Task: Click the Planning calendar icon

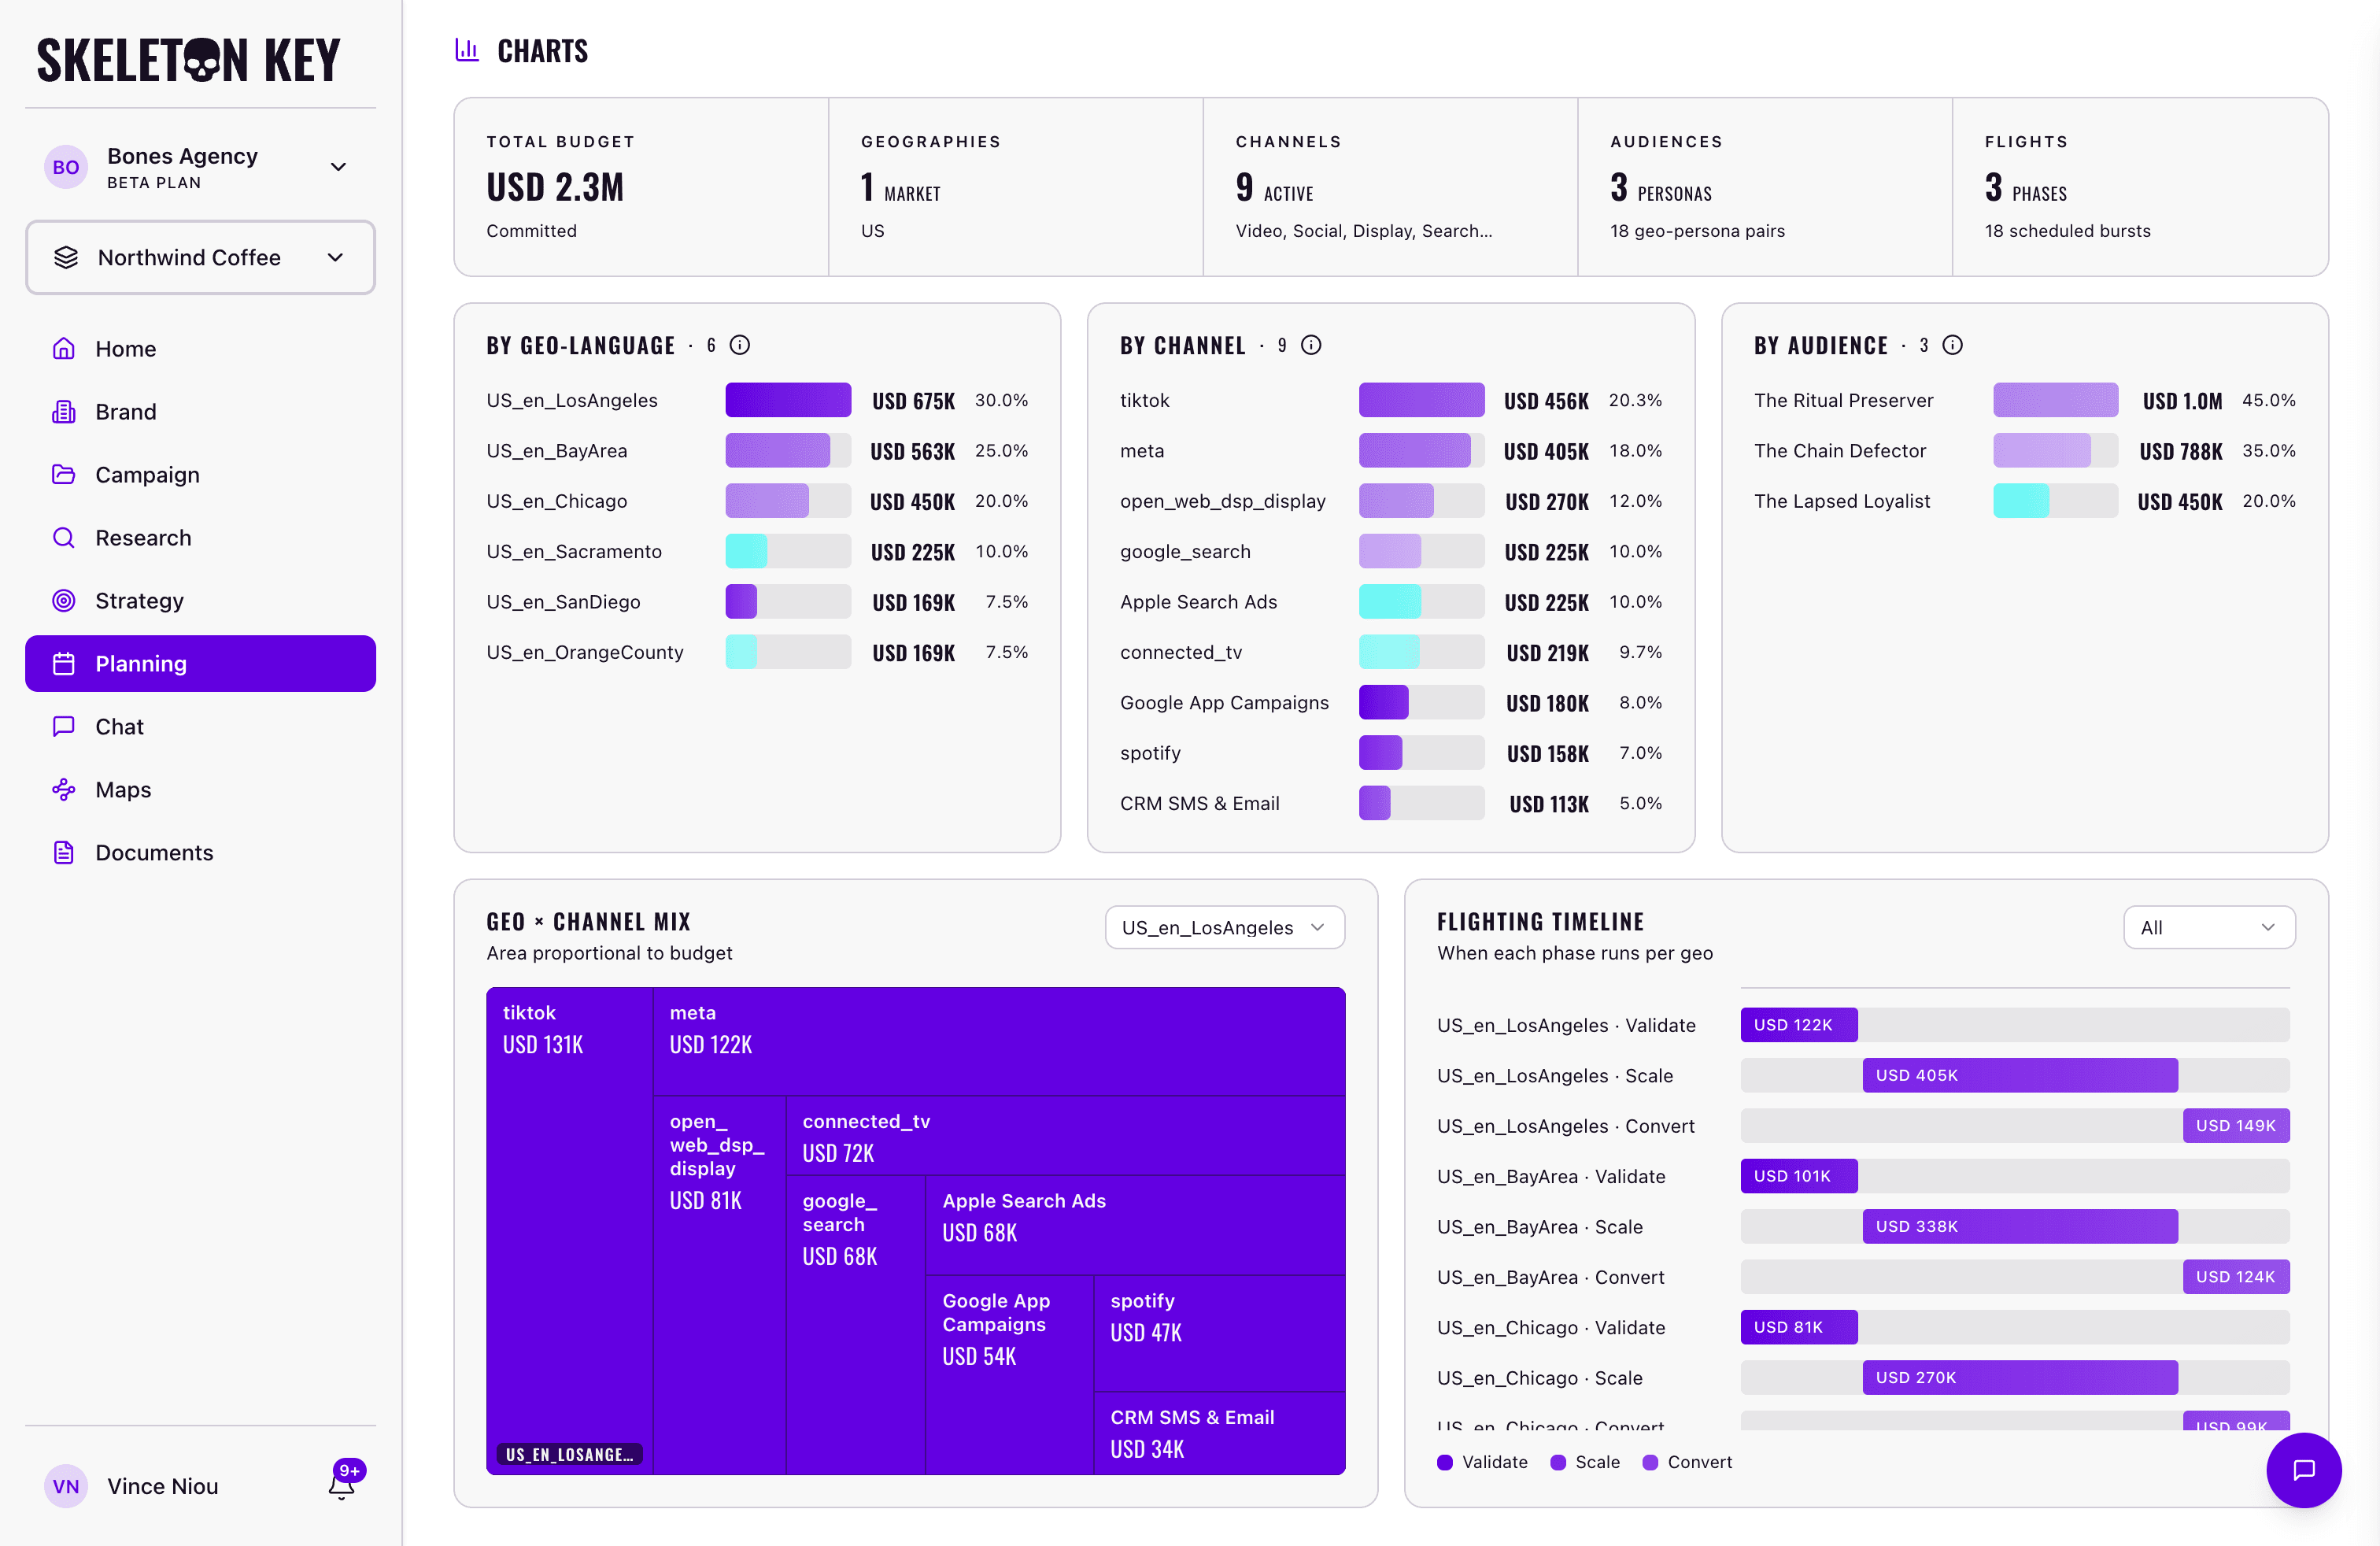Action: click(64, 664)
